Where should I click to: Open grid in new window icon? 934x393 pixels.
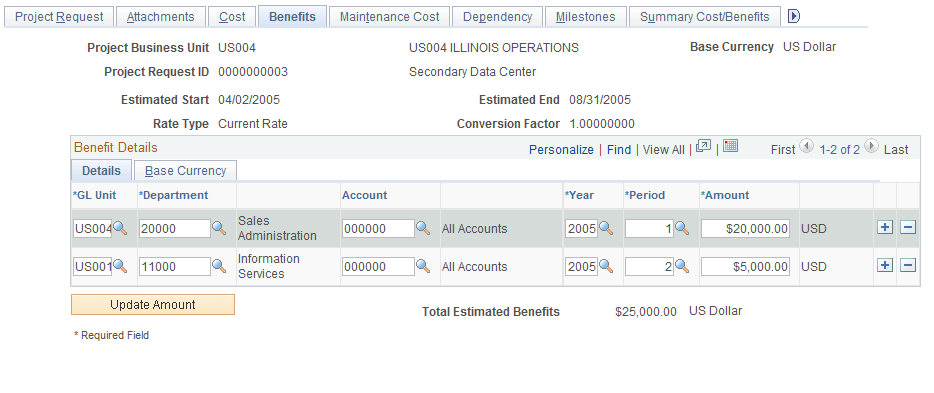pos(703,146)
